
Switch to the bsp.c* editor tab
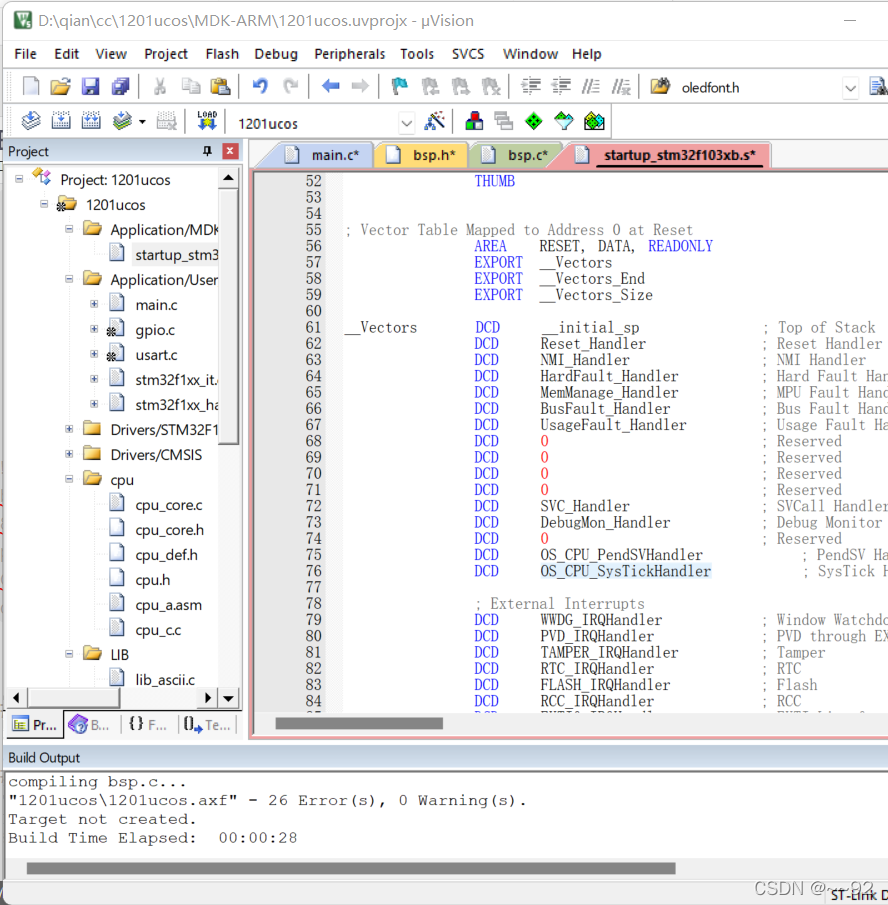point(516,155)
